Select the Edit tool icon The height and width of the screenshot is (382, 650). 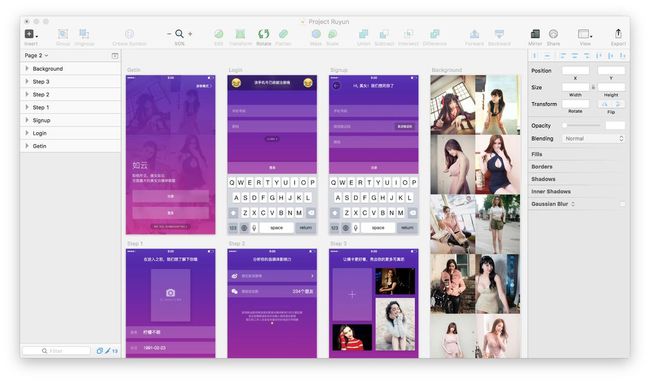(218, 34)
